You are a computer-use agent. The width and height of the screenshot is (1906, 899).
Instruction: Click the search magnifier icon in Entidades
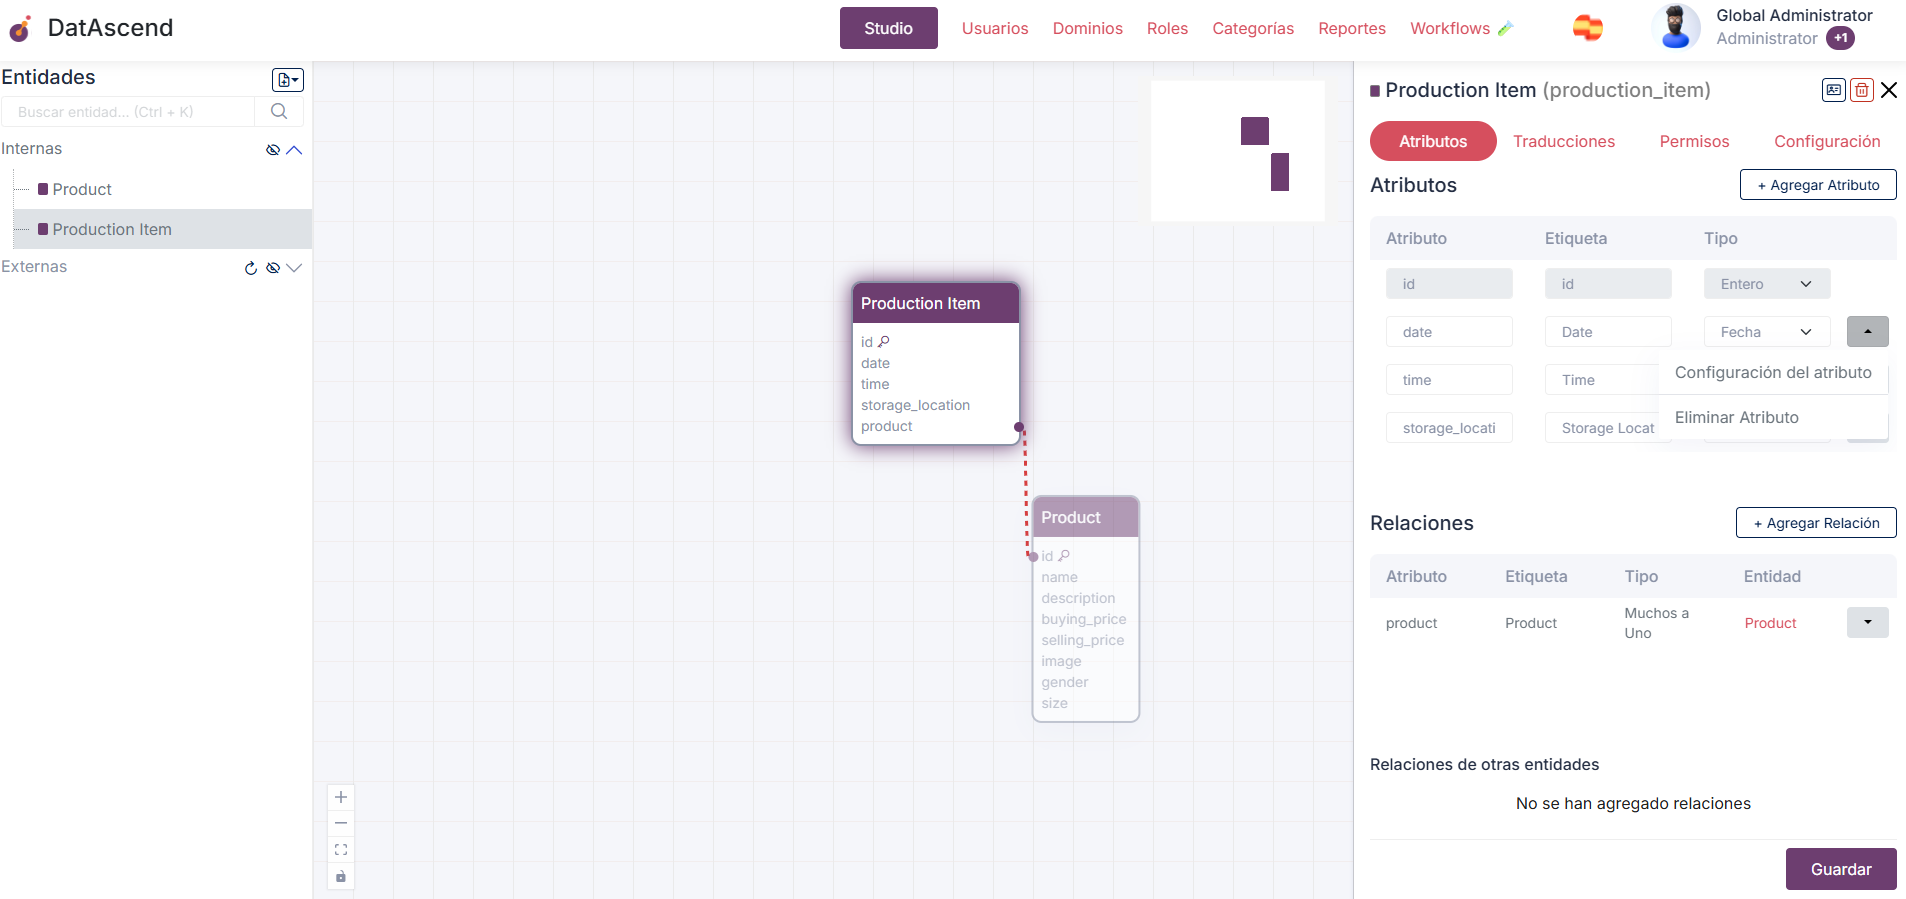pyautogui.click(x=279, y=111)
